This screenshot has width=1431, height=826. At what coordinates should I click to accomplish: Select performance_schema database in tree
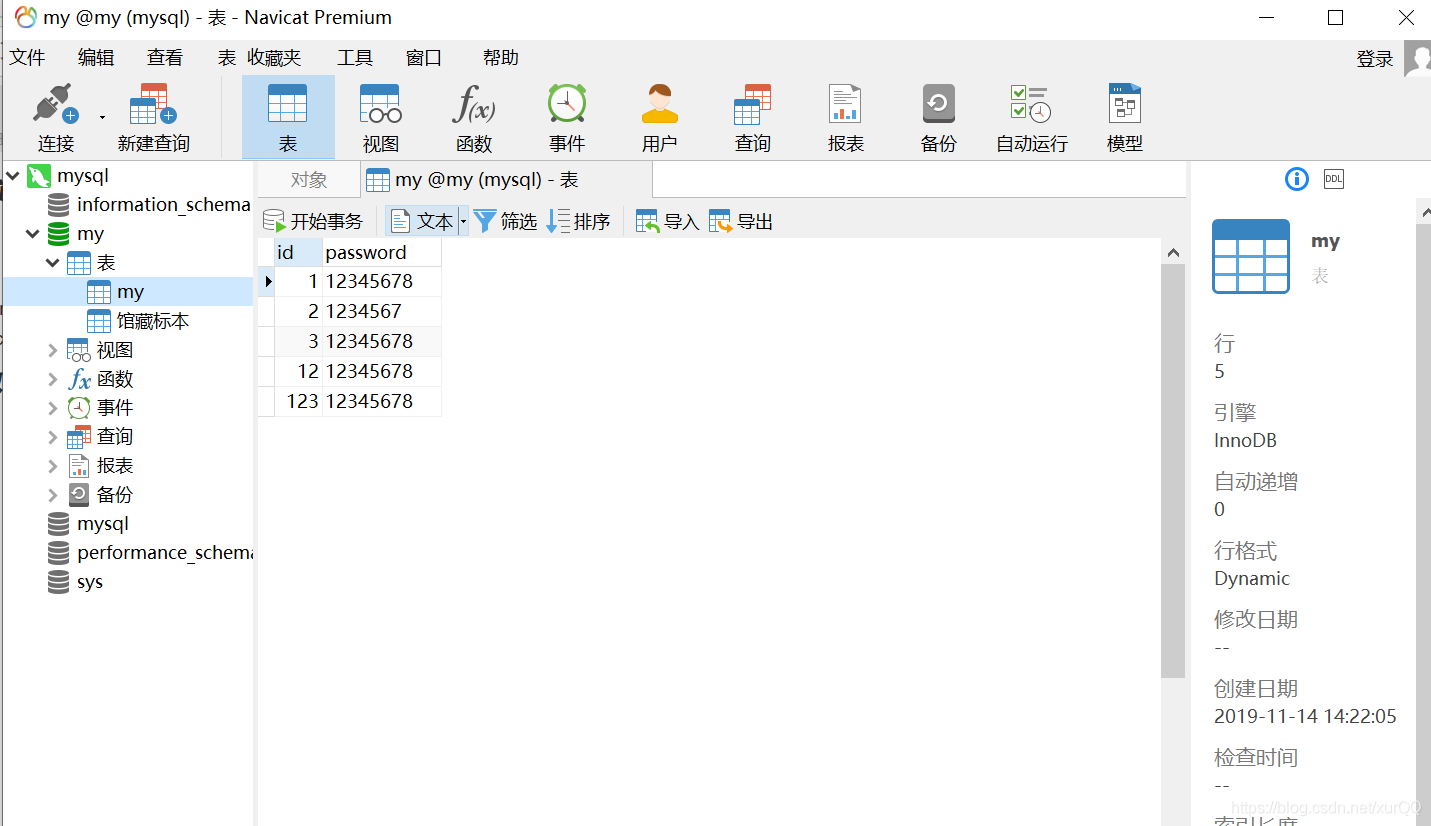pyautogui.click(x=149, y=553)
